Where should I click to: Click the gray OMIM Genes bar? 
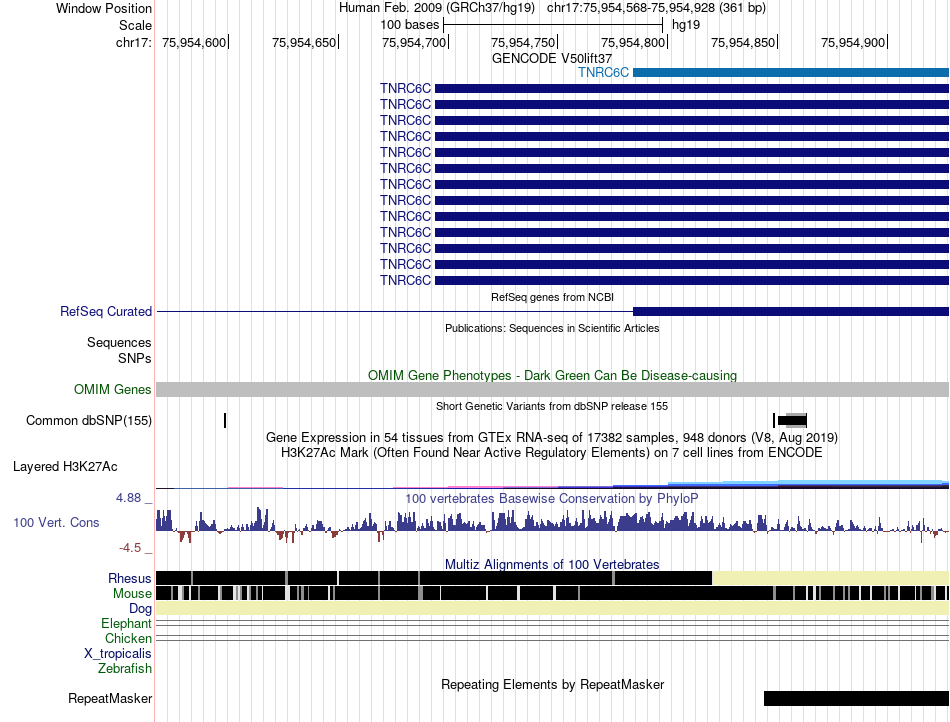click(552, 389)
